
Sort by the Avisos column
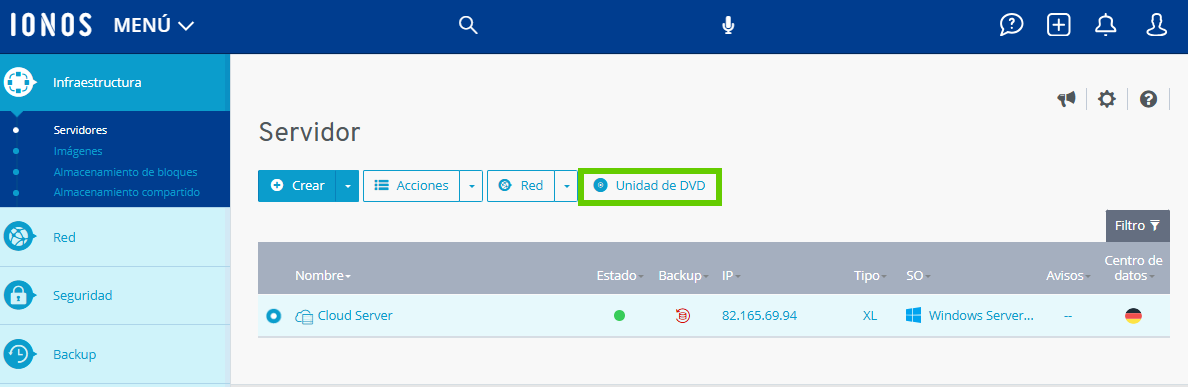click(1068, 276)
